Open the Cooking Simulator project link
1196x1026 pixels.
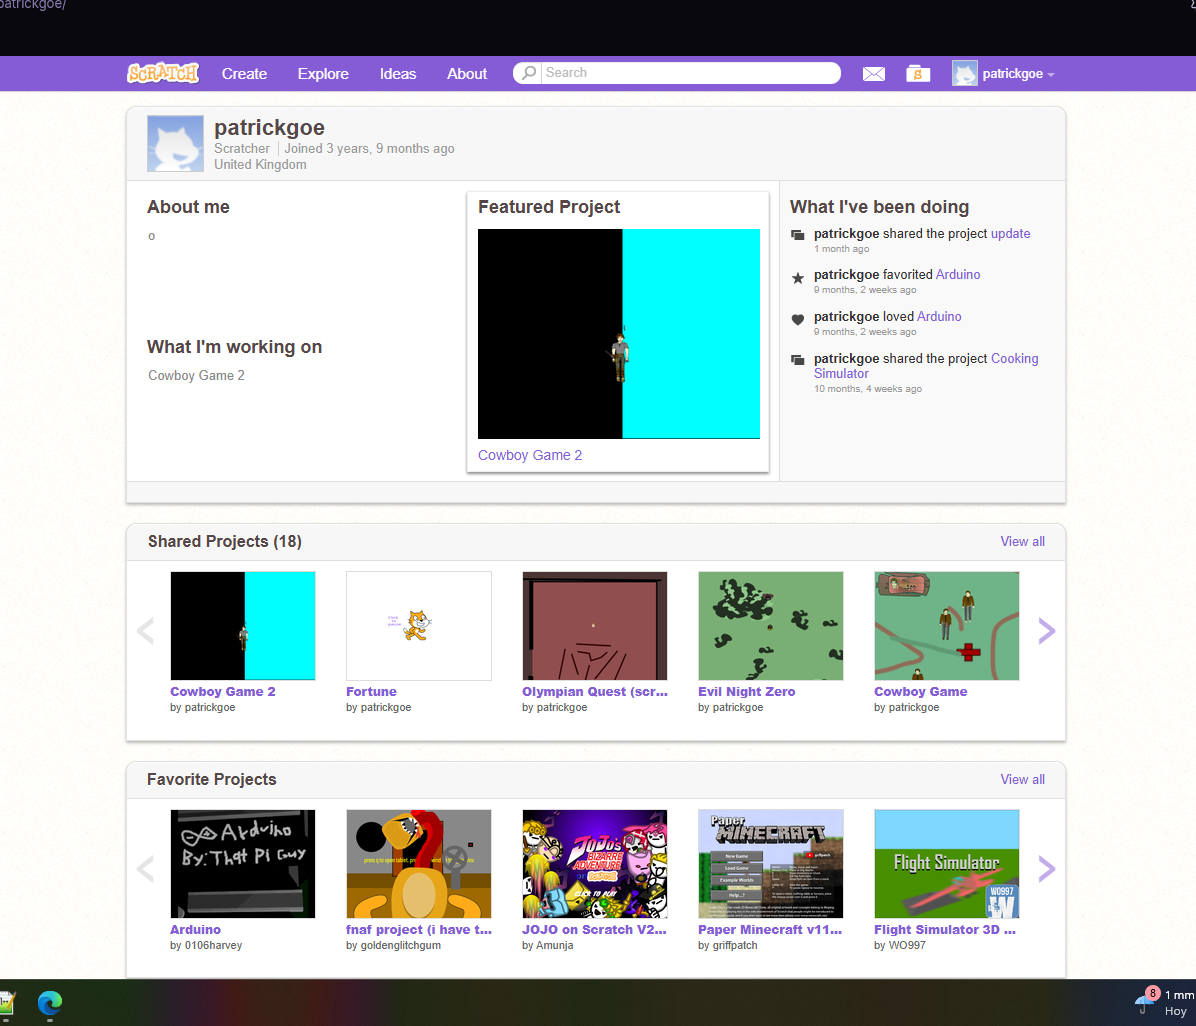click(1014, 358)
